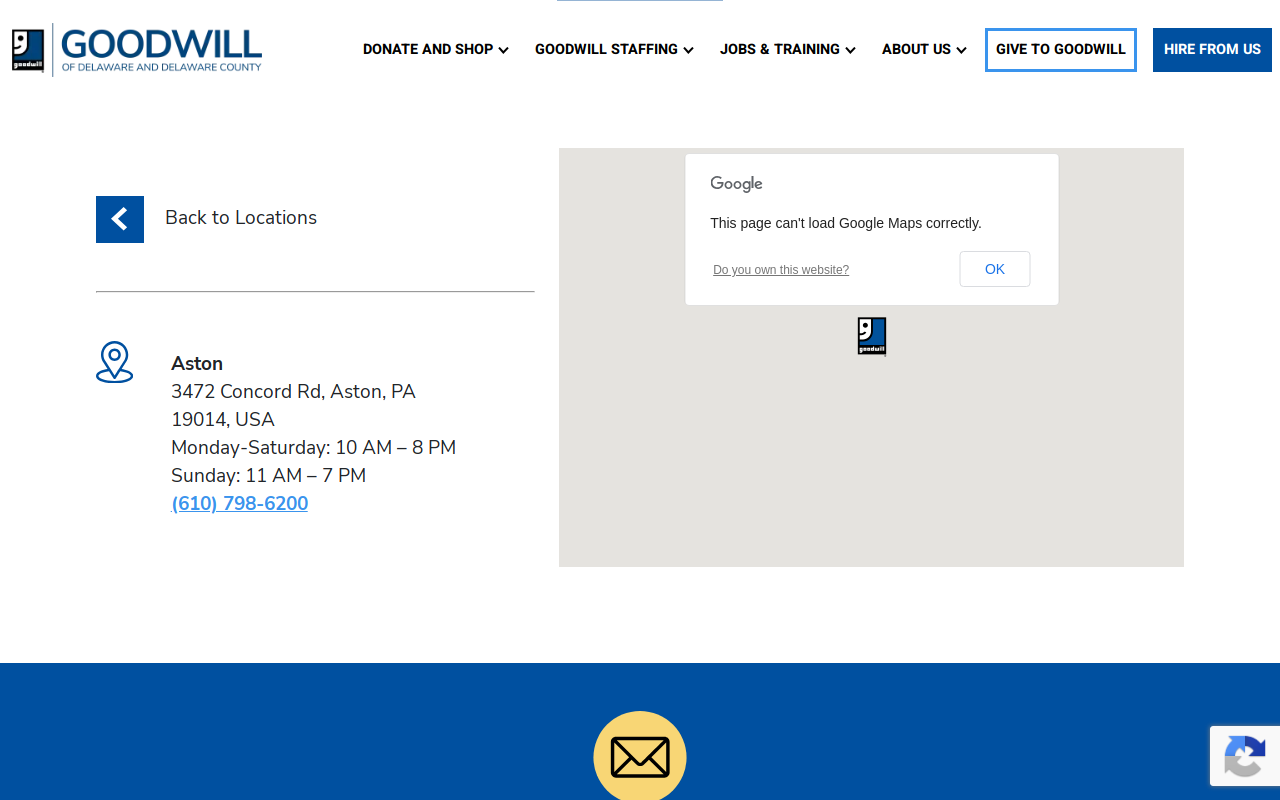Click the Google logo in map dialog

pyautogui.click(x=737, y=184)
